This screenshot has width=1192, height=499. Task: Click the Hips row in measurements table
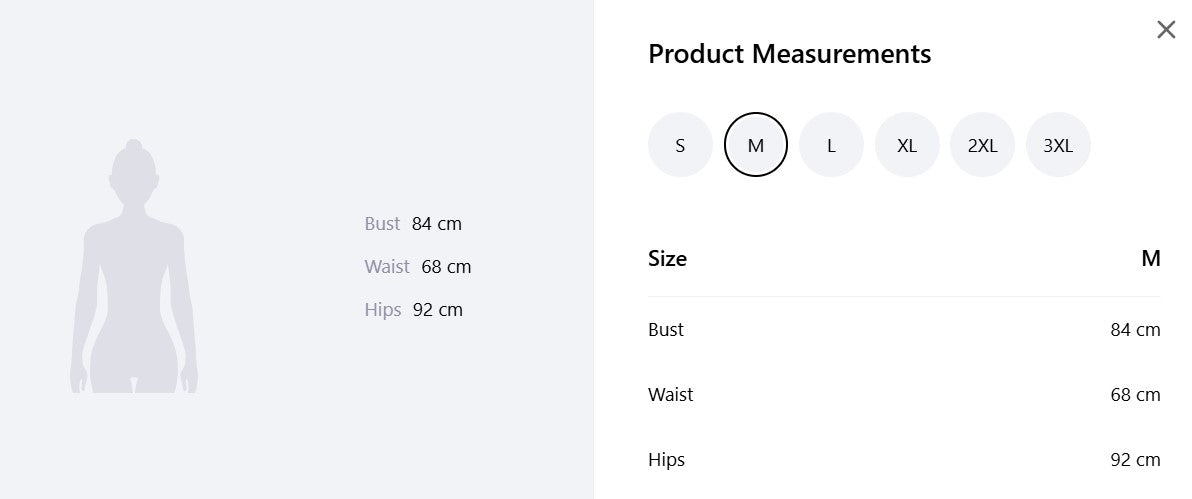coord(904,459)
